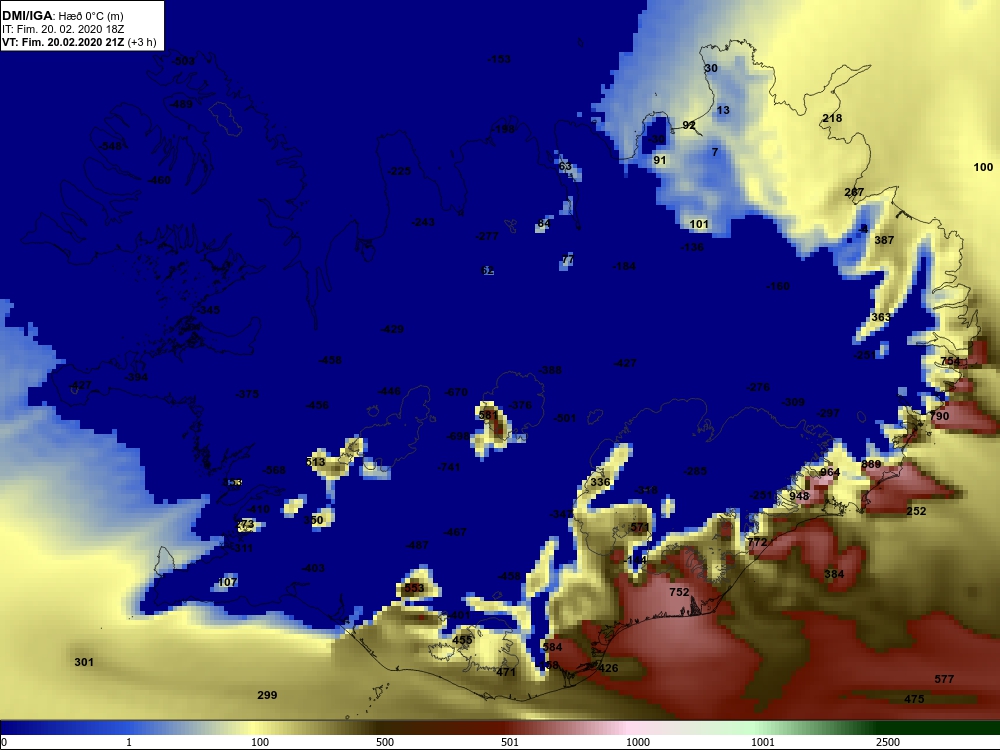Click the color bar label 1
This screenshot has width=1000, height=750.
(129, 742)
